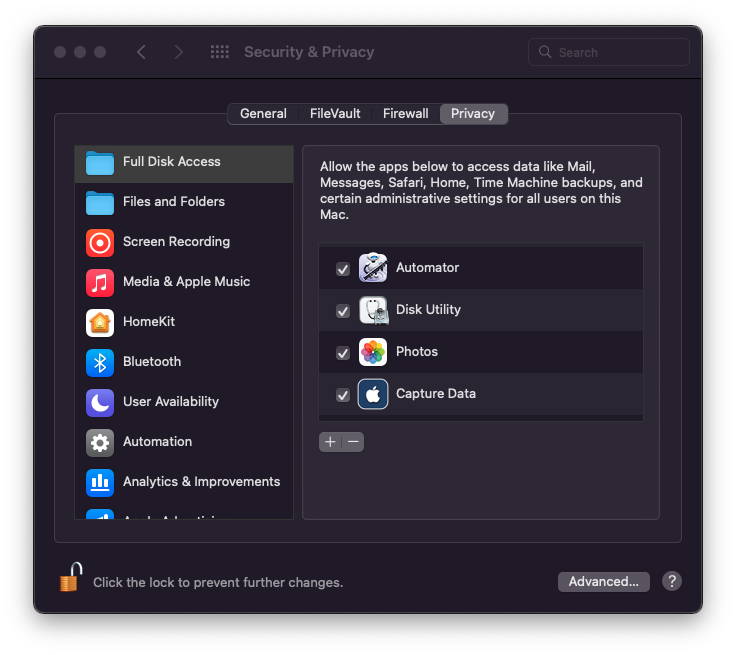Screen dimensions: 736x655
Task: Select the Analytics & Improvements label
Action: [x=201, y=482]
